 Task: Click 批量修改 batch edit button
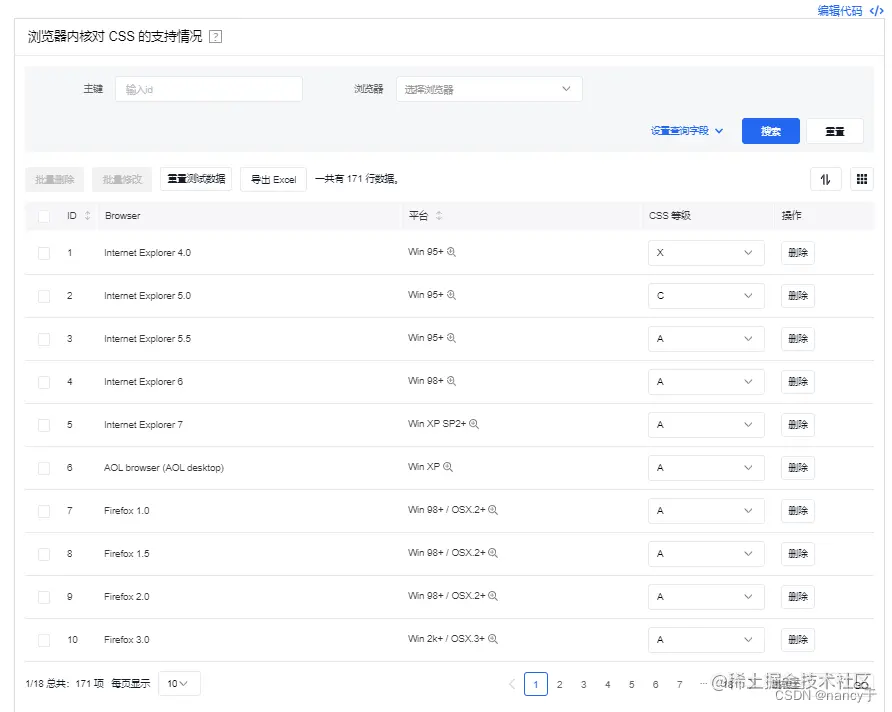(x=122, y=180)
